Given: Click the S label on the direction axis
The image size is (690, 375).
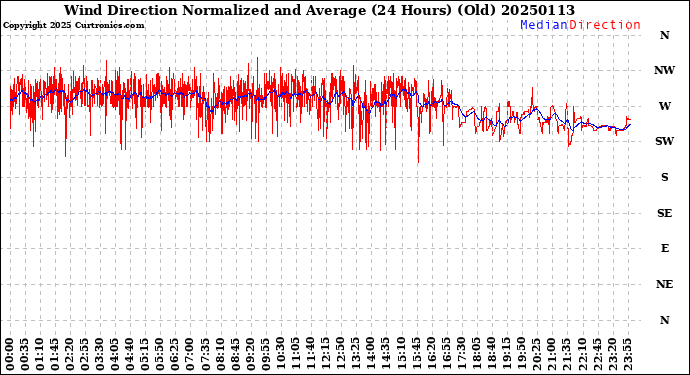Looking at the screenshot, I should [x=664, y=177].
